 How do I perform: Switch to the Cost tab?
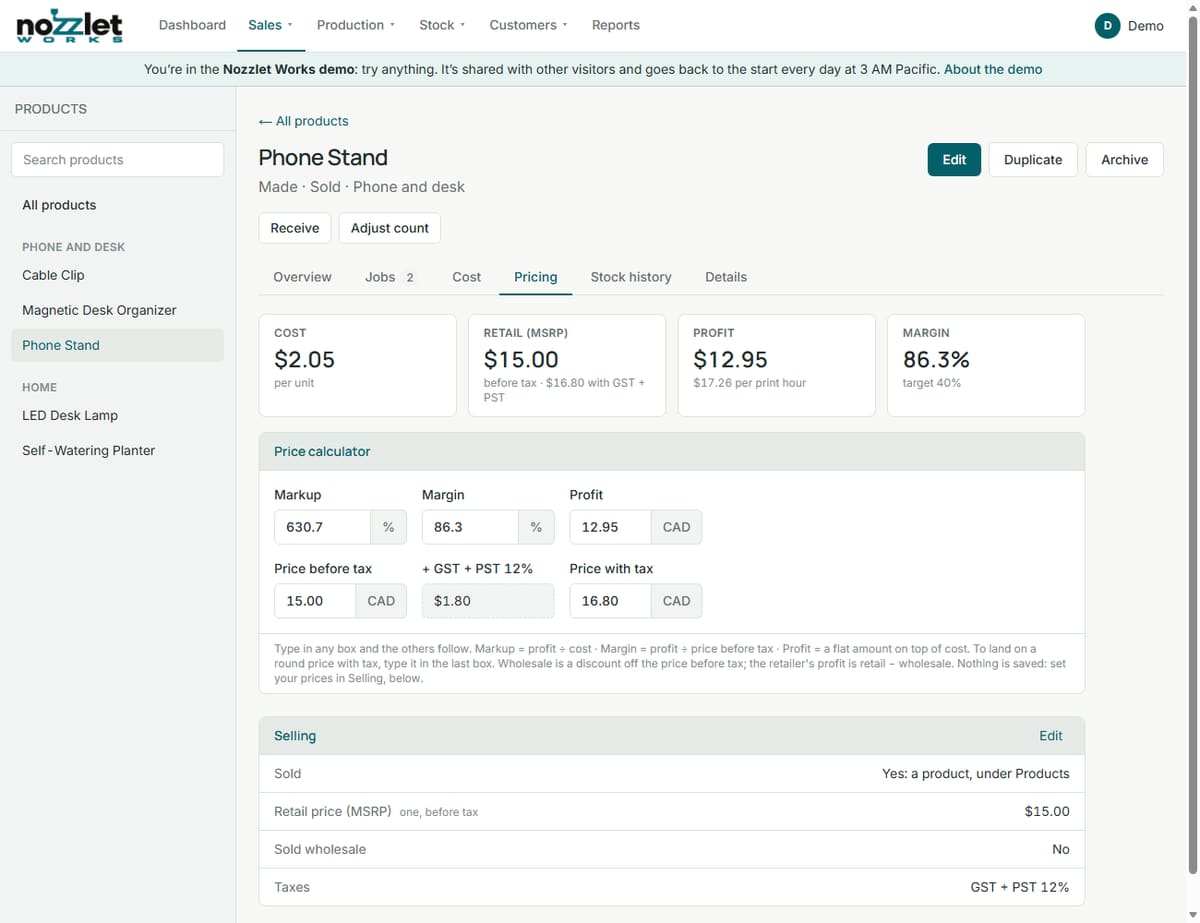point(466,277)
